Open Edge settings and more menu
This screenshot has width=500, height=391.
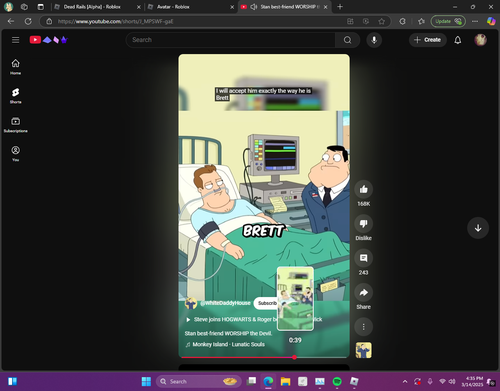click(475, 21)
